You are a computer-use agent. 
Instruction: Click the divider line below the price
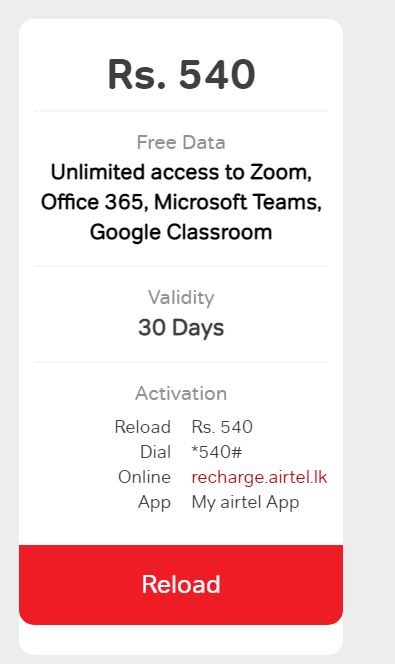(181, 111)
